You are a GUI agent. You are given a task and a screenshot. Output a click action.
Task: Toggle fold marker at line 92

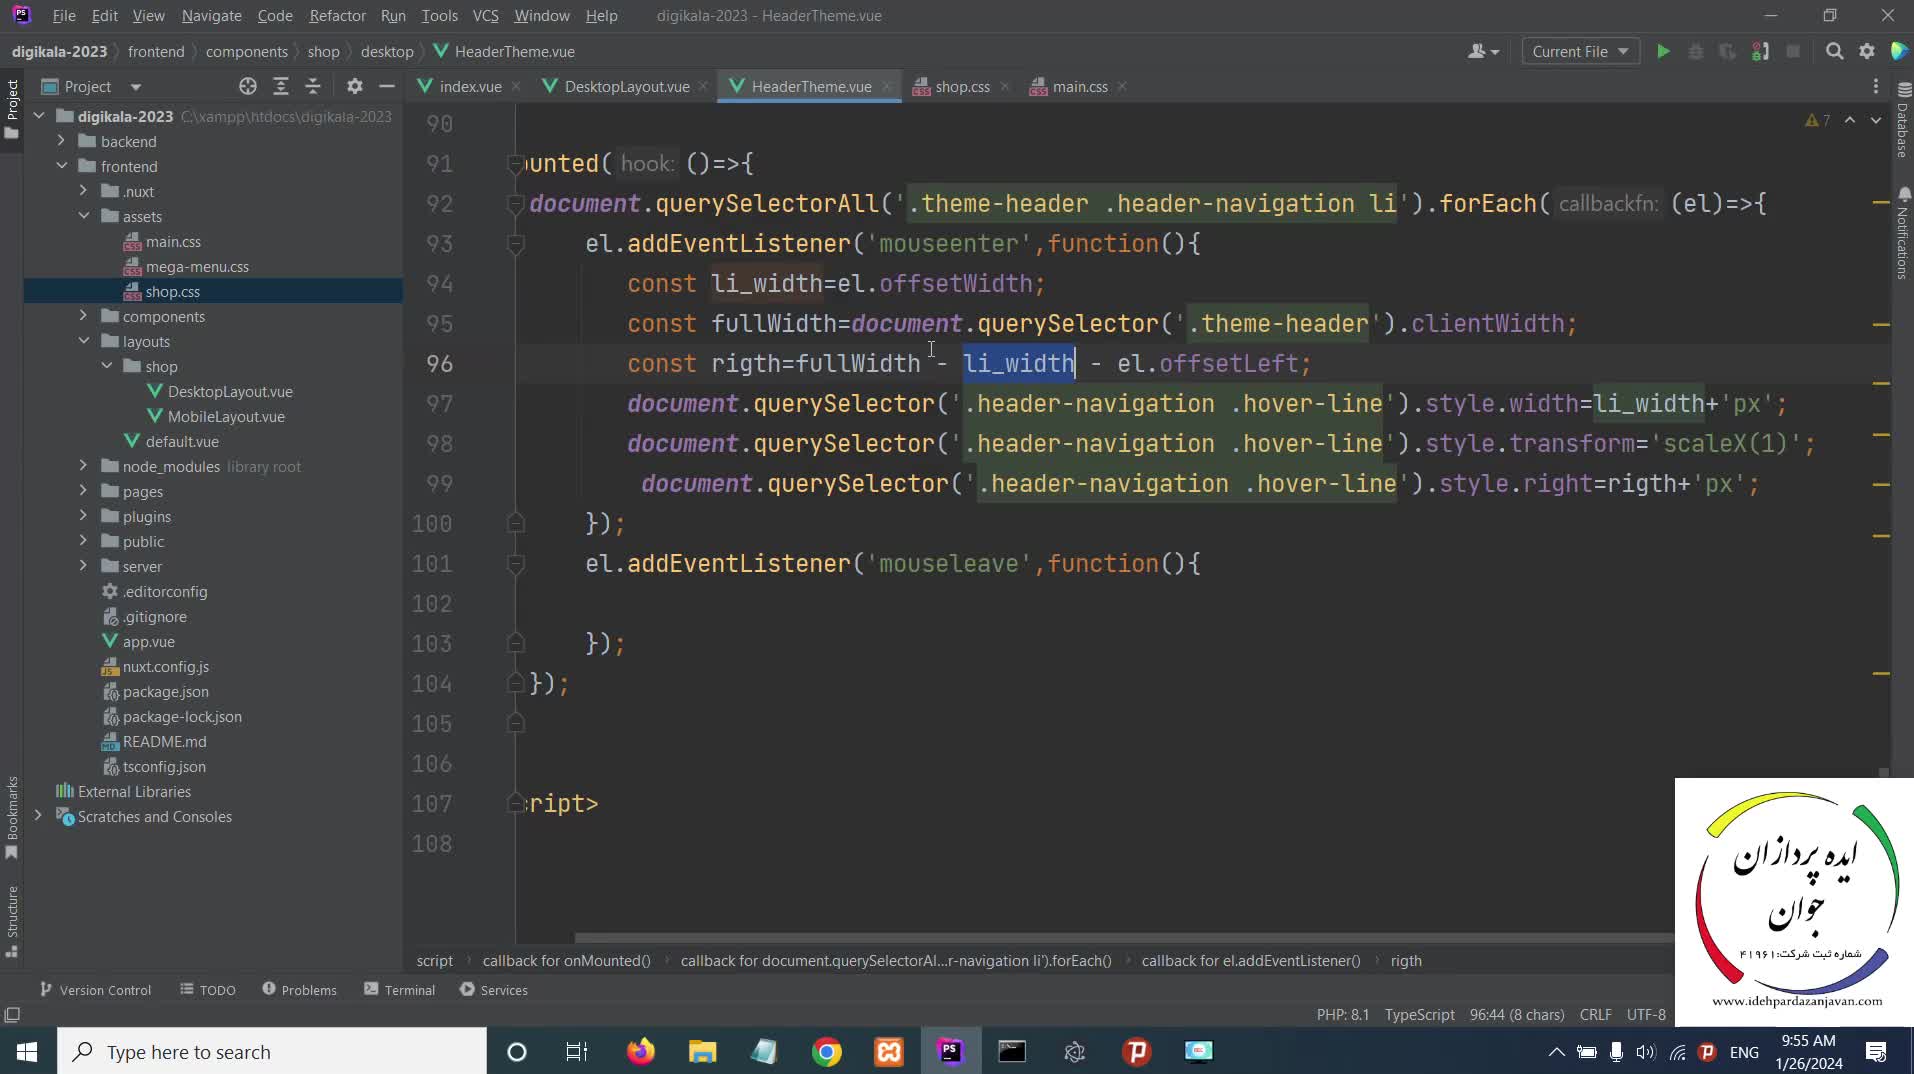(x=516, y=204)
